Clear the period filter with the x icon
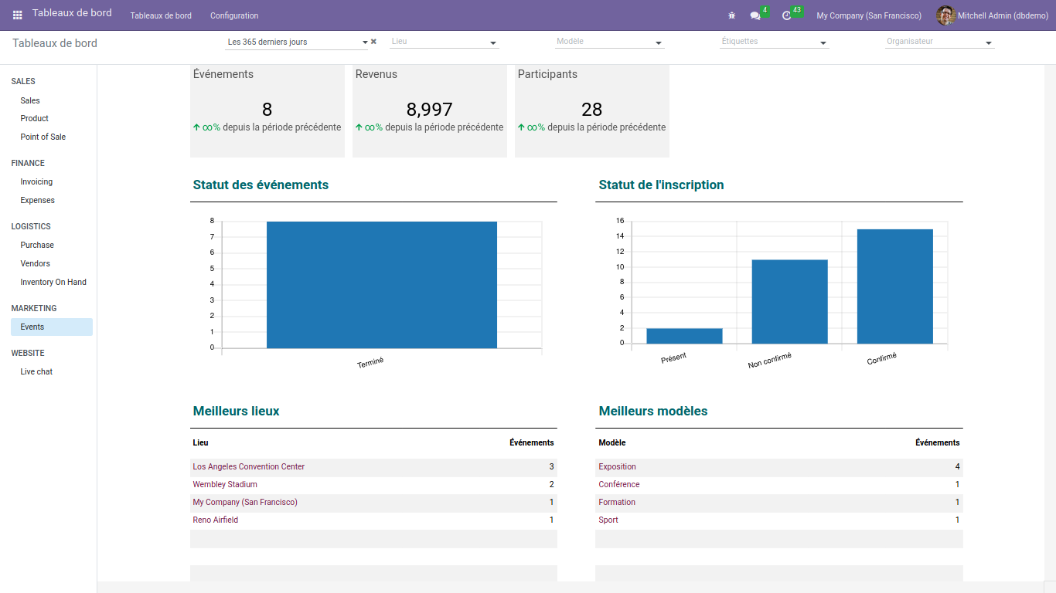This screenshot has width=1056, height=593. point(374,42)
